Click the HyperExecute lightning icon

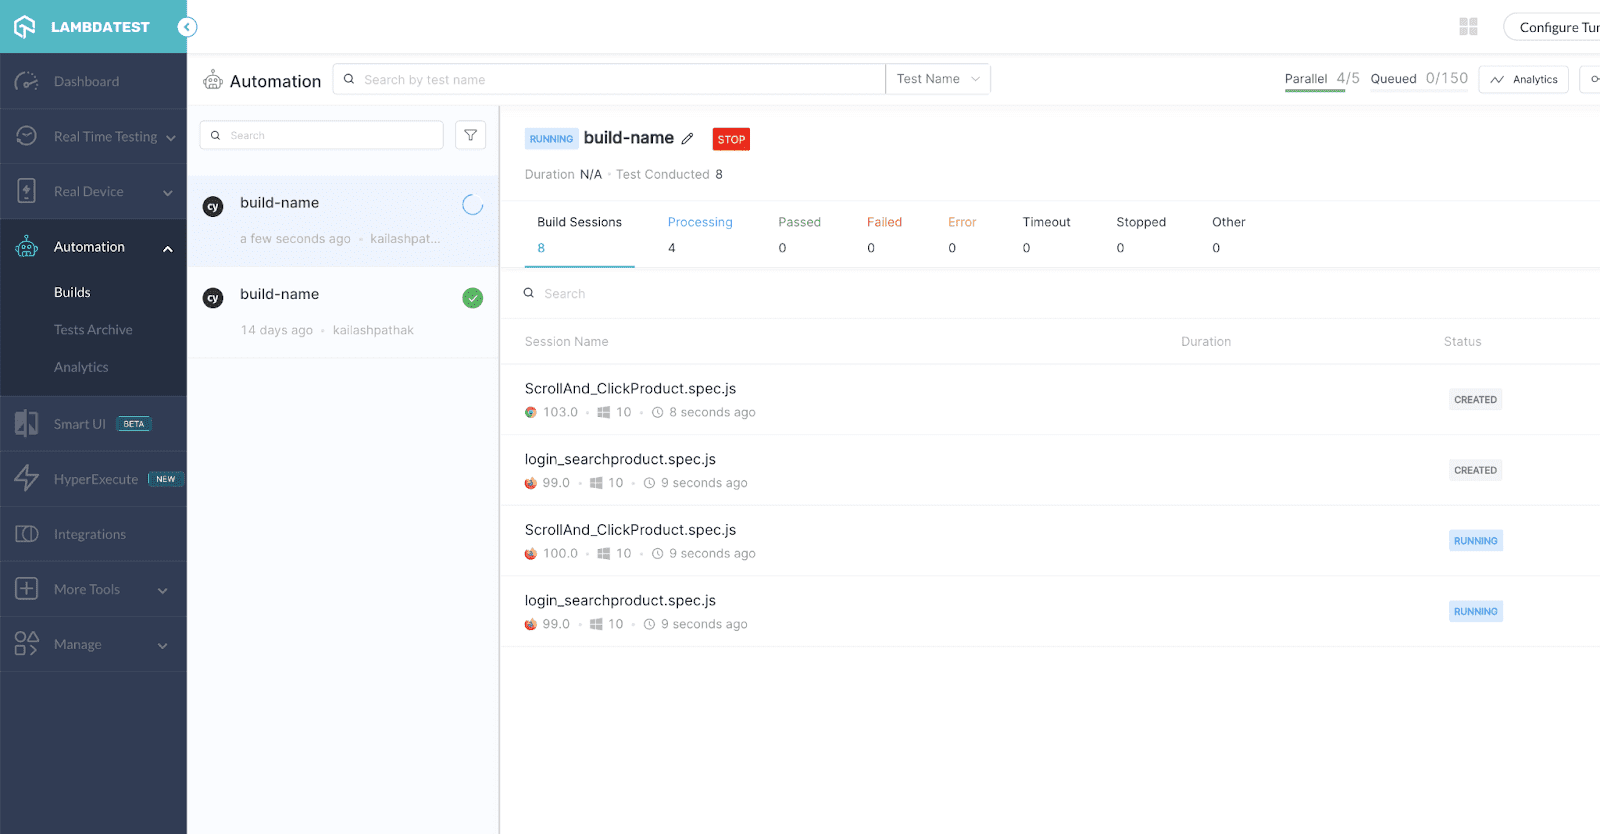tap(27, 478)
